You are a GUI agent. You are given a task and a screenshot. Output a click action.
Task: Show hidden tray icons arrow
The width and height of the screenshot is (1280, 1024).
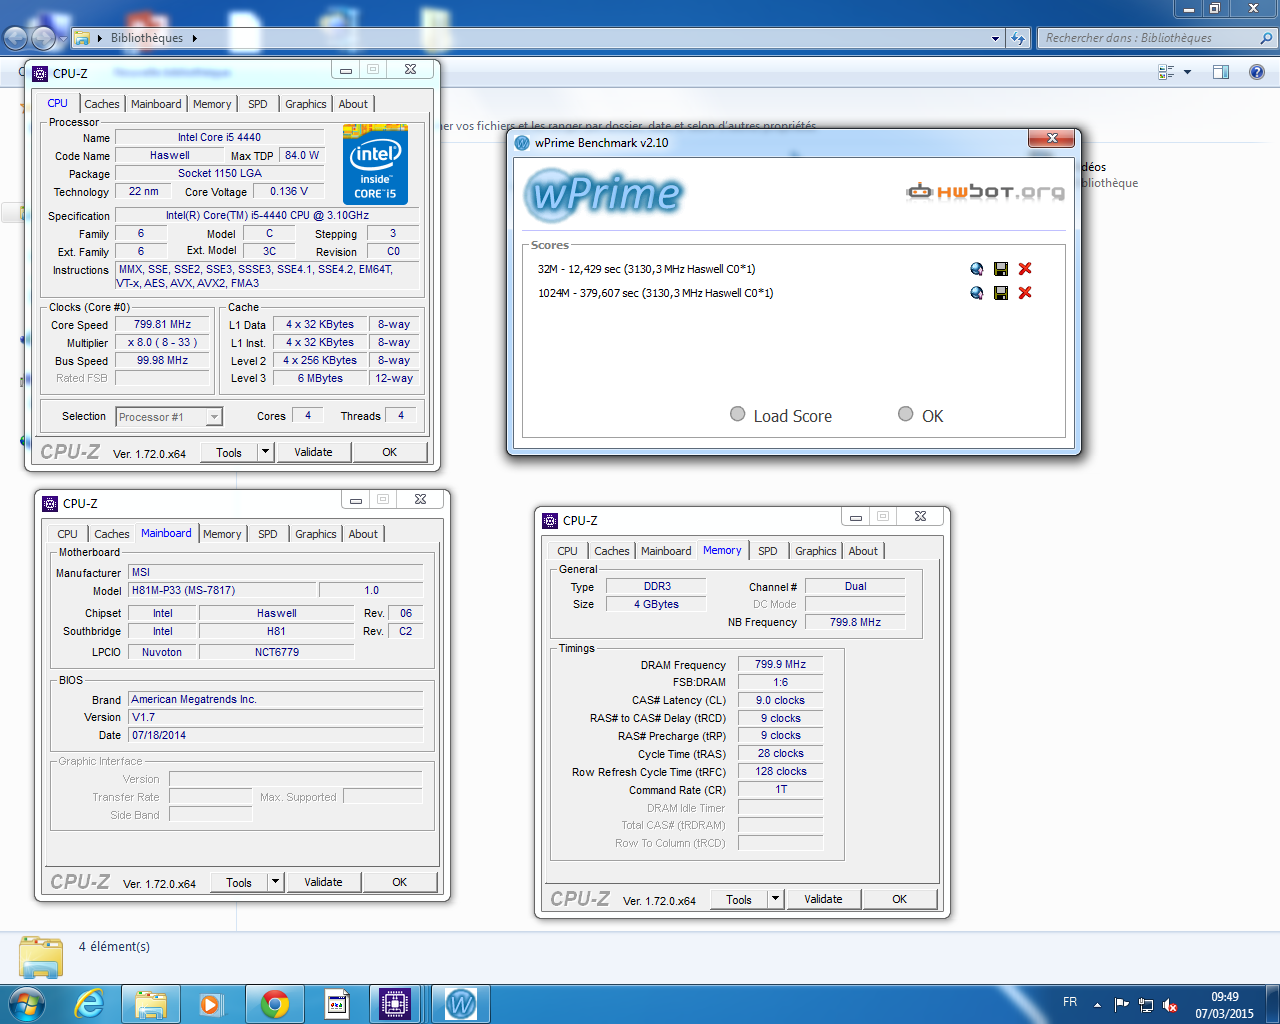coord(1097,1005)
